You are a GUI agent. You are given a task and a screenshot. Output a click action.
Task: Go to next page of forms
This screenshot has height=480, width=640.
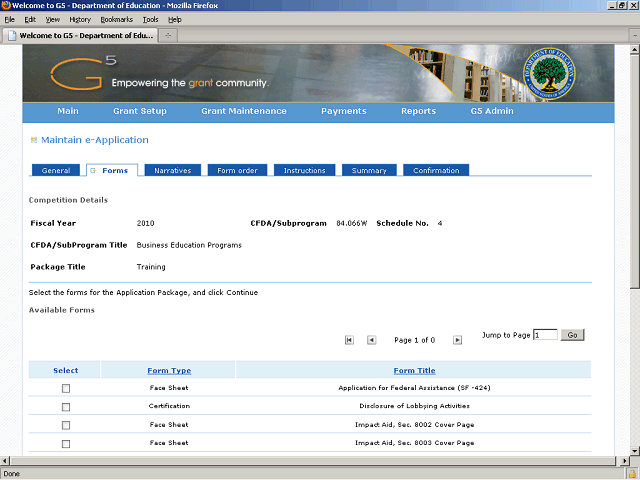coord(457,340)
